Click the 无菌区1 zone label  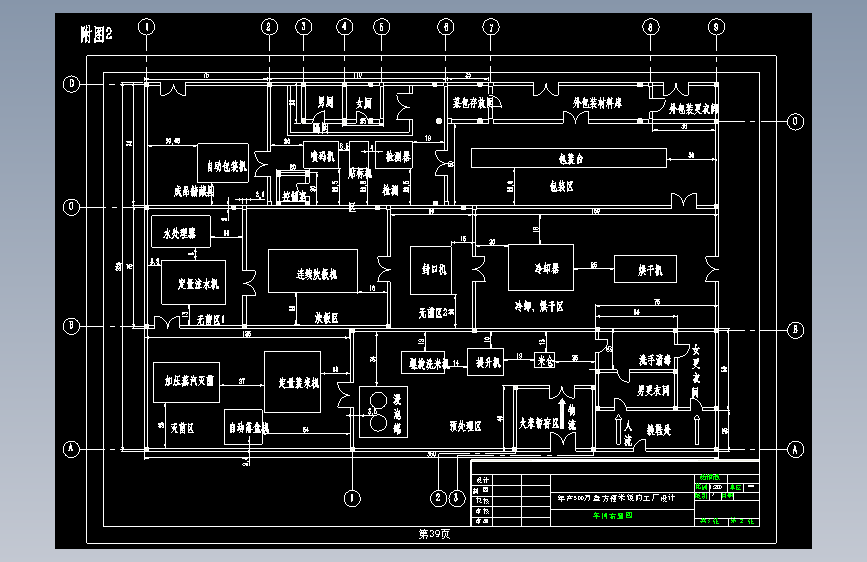tap(211, 320)
